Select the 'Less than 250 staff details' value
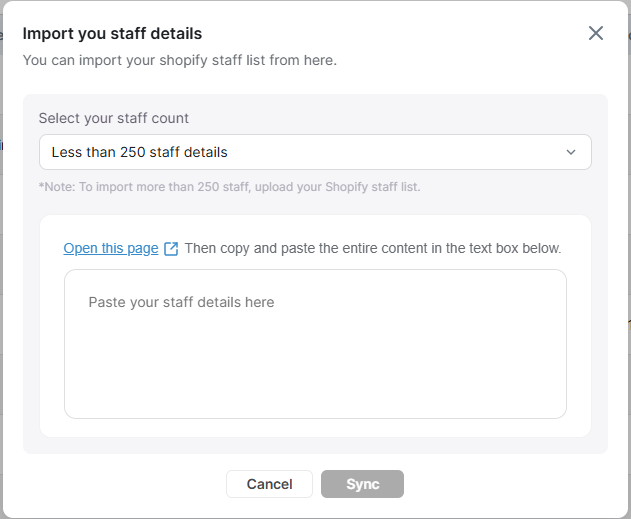This screenshot has height=519, width=631. click(140, 153)
